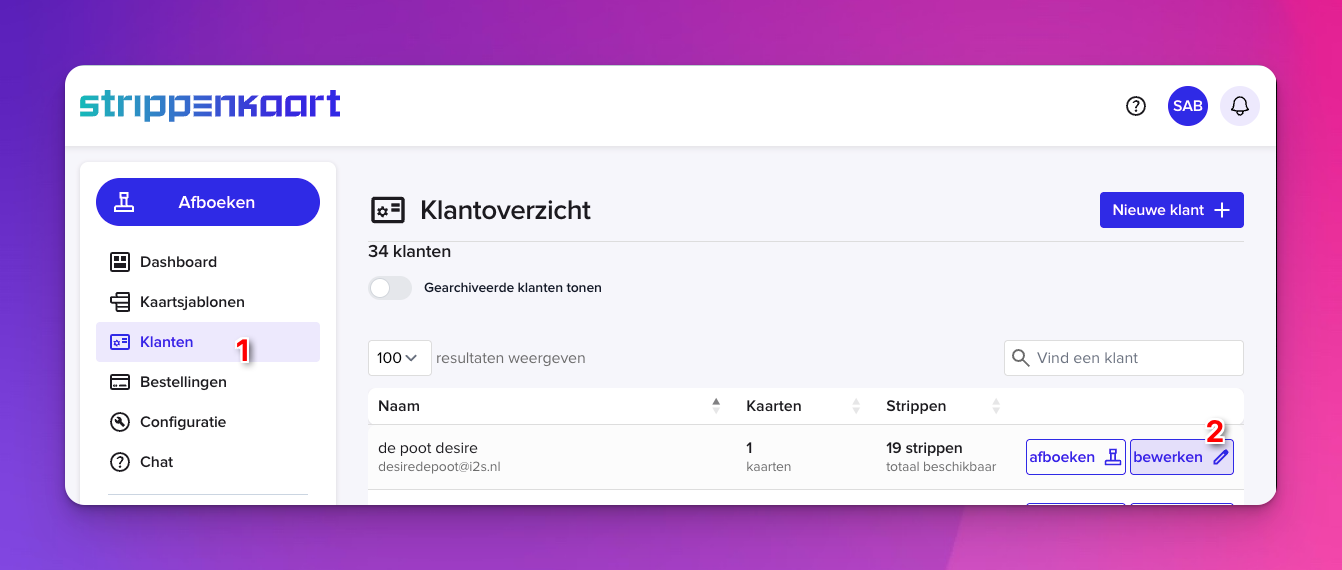1342x570 pixels.
Task: Click the pencil icon on bewerken
Action: point(1220,457)
